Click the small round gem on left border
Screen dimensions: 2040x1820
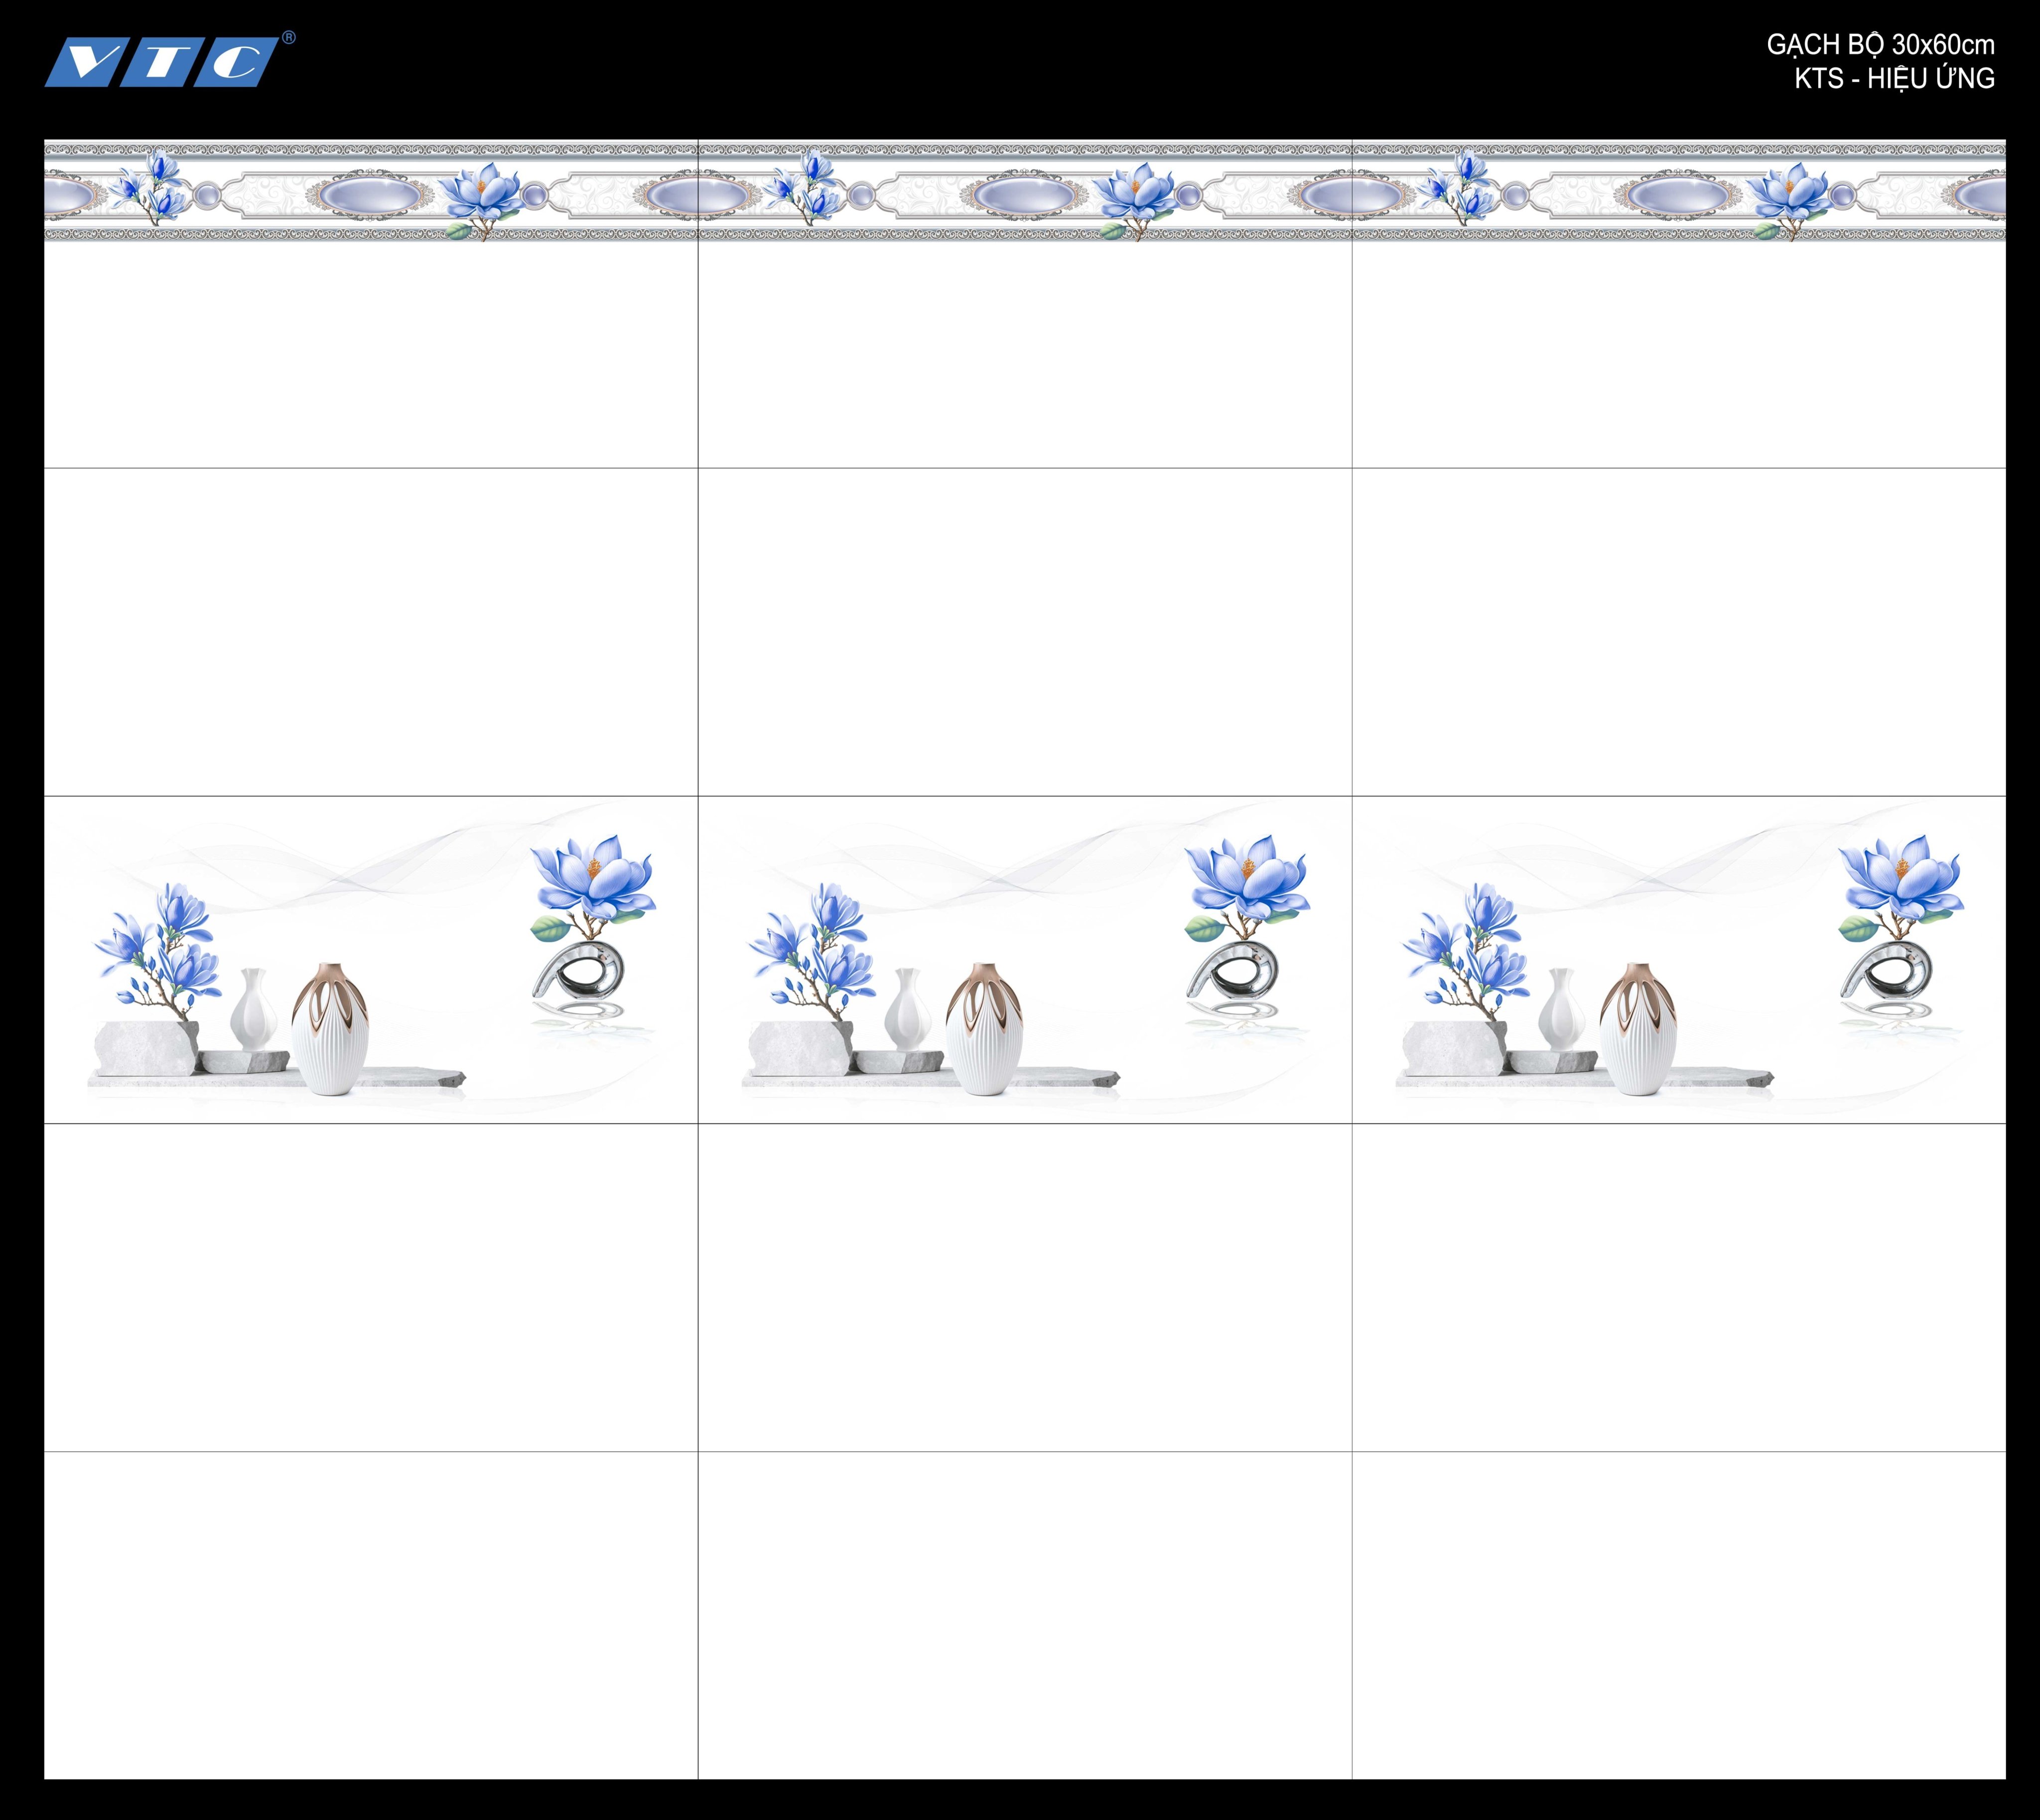208,194
